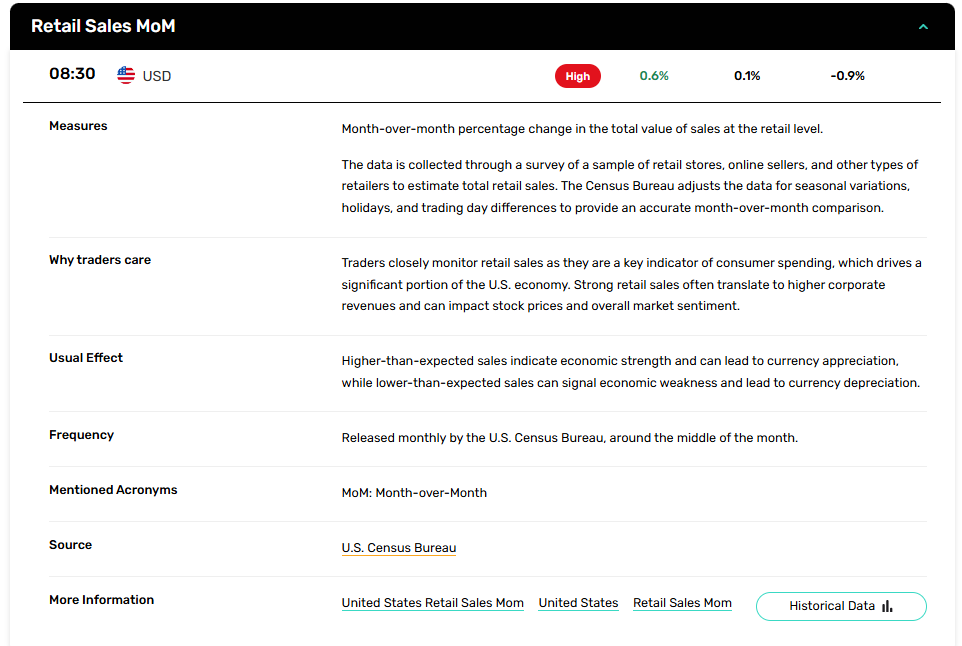Open the Historical Data button
The height and width of the screenshot is (646, 962).
point(841,606)
